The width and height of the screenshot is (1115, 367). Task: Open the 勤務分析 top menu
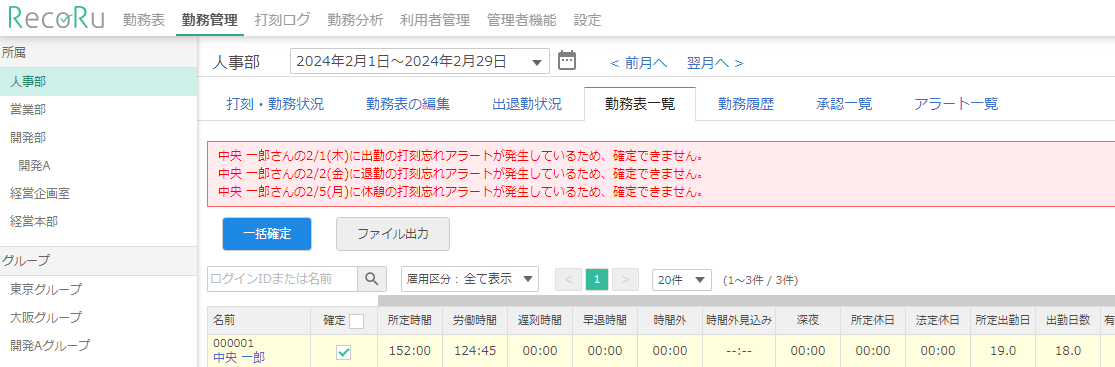tap(355, 20)
